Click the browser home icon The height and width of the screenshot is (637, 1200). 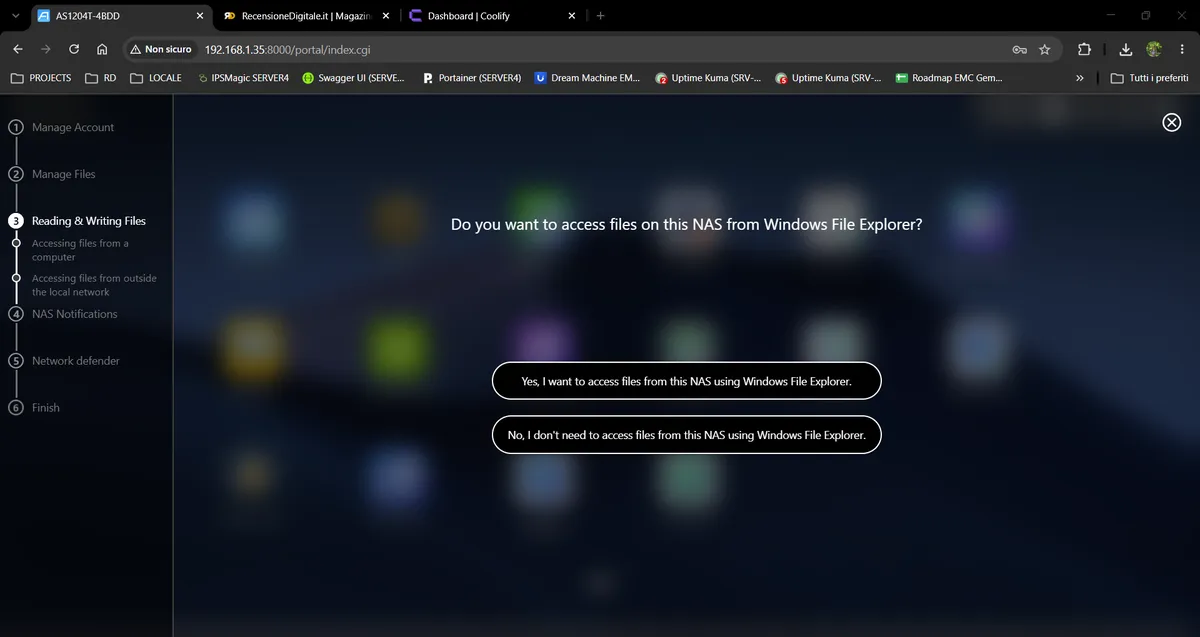pyautogui.click(x=102, y=49)
